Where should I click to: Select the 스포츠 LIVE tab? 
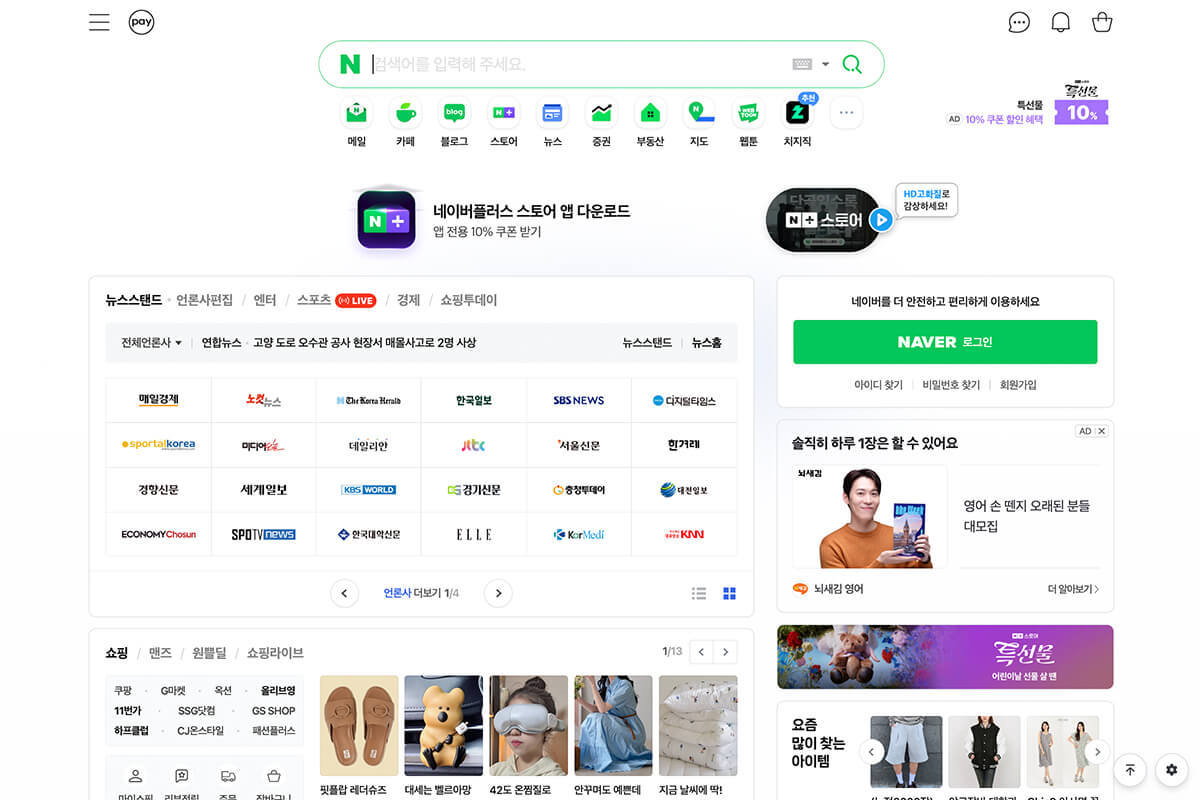pyautogui.click(x=336, y=300)
